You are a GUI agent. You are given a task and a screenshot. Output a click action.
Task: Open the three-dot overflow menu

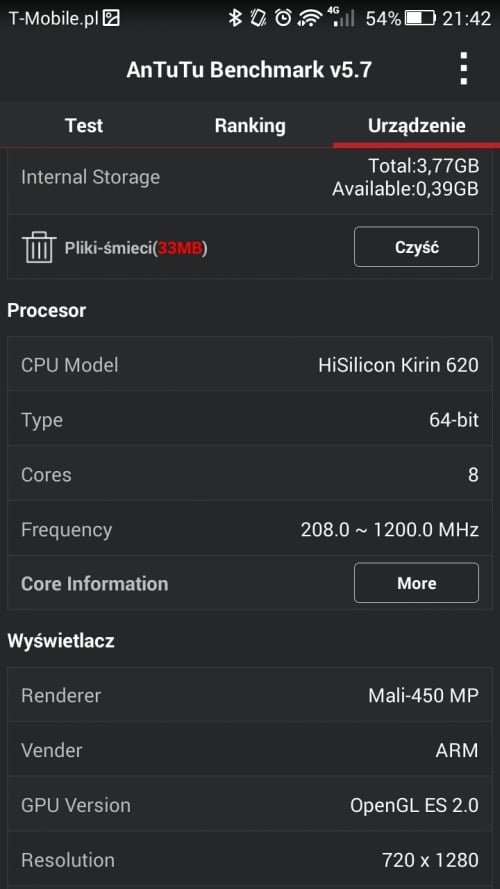464,69
